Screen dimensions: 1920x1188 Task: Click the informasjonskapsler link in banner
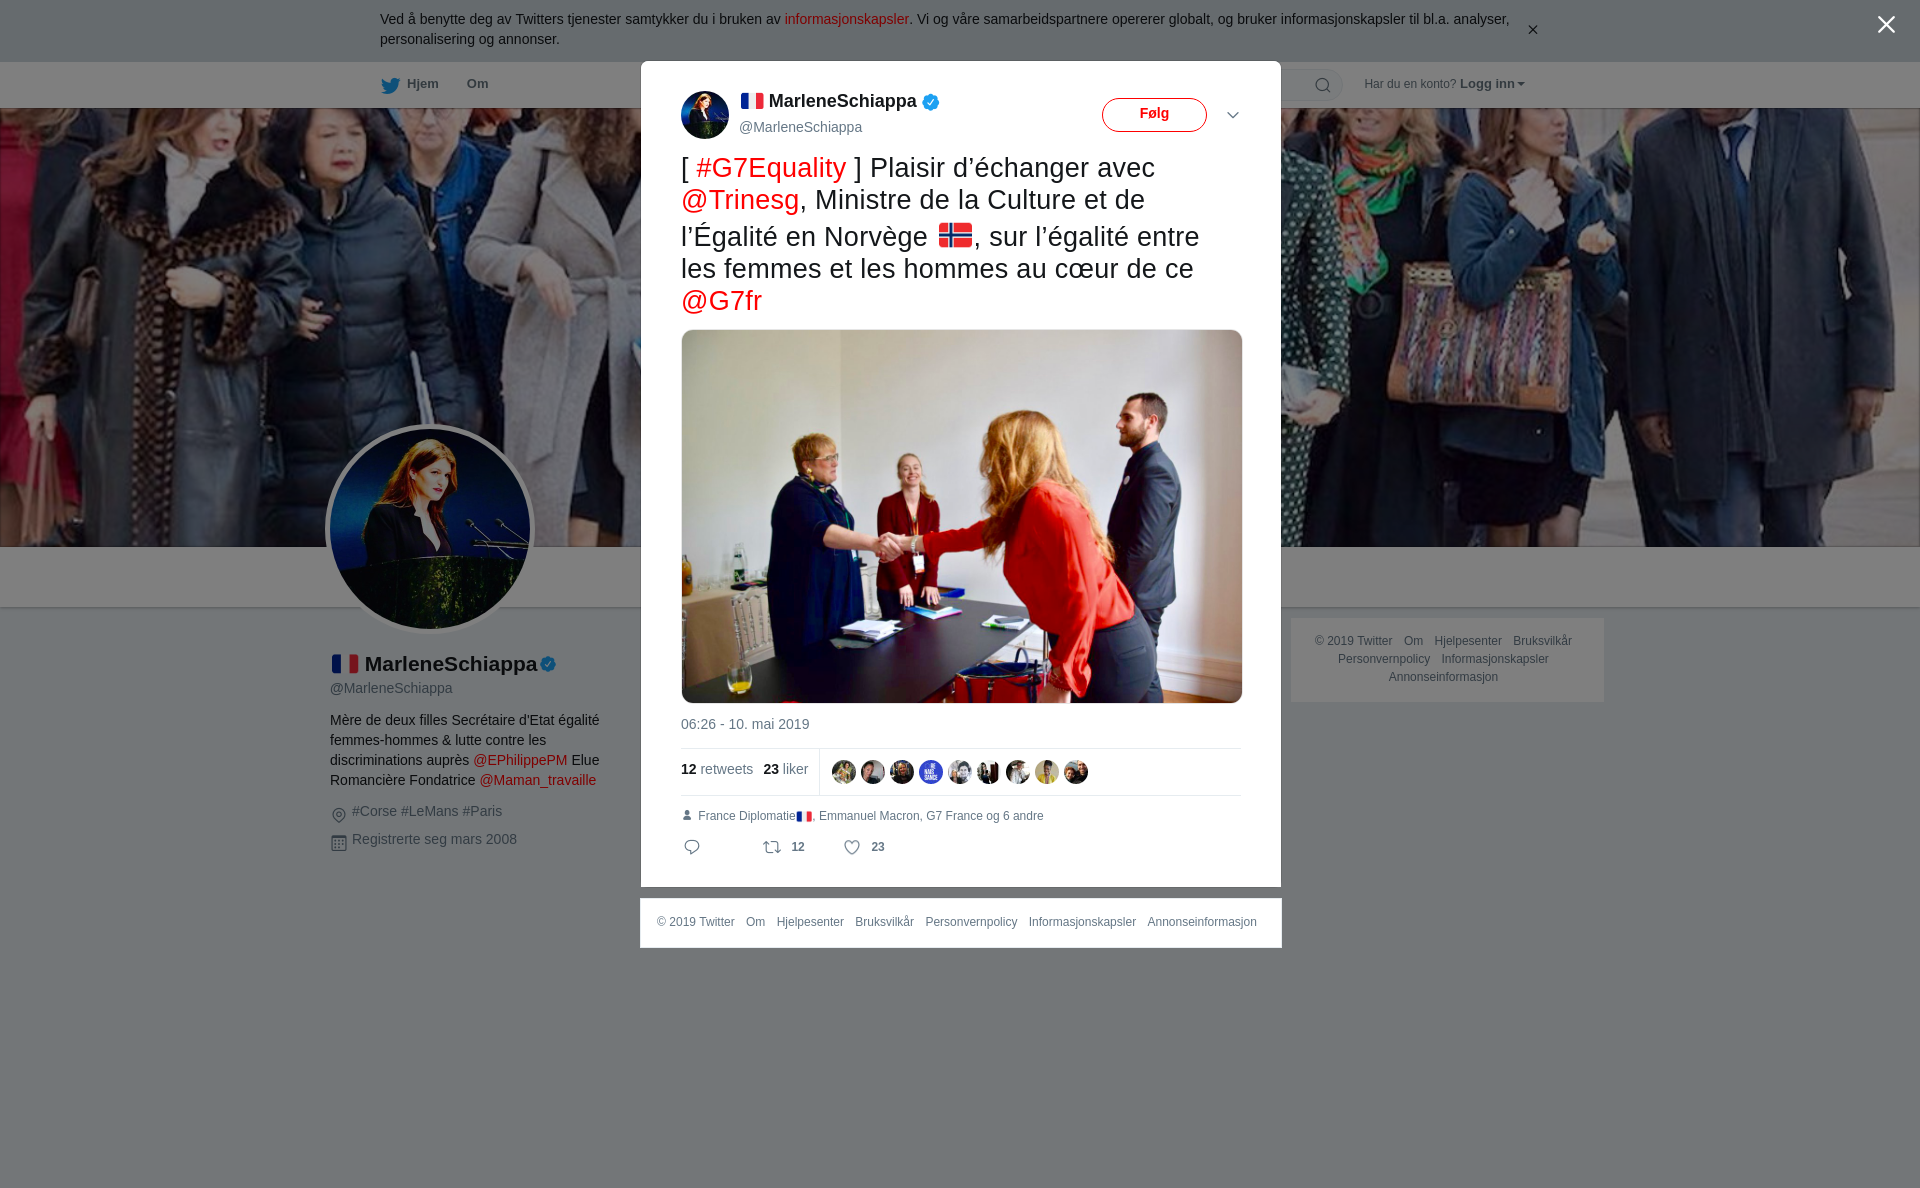846,19
